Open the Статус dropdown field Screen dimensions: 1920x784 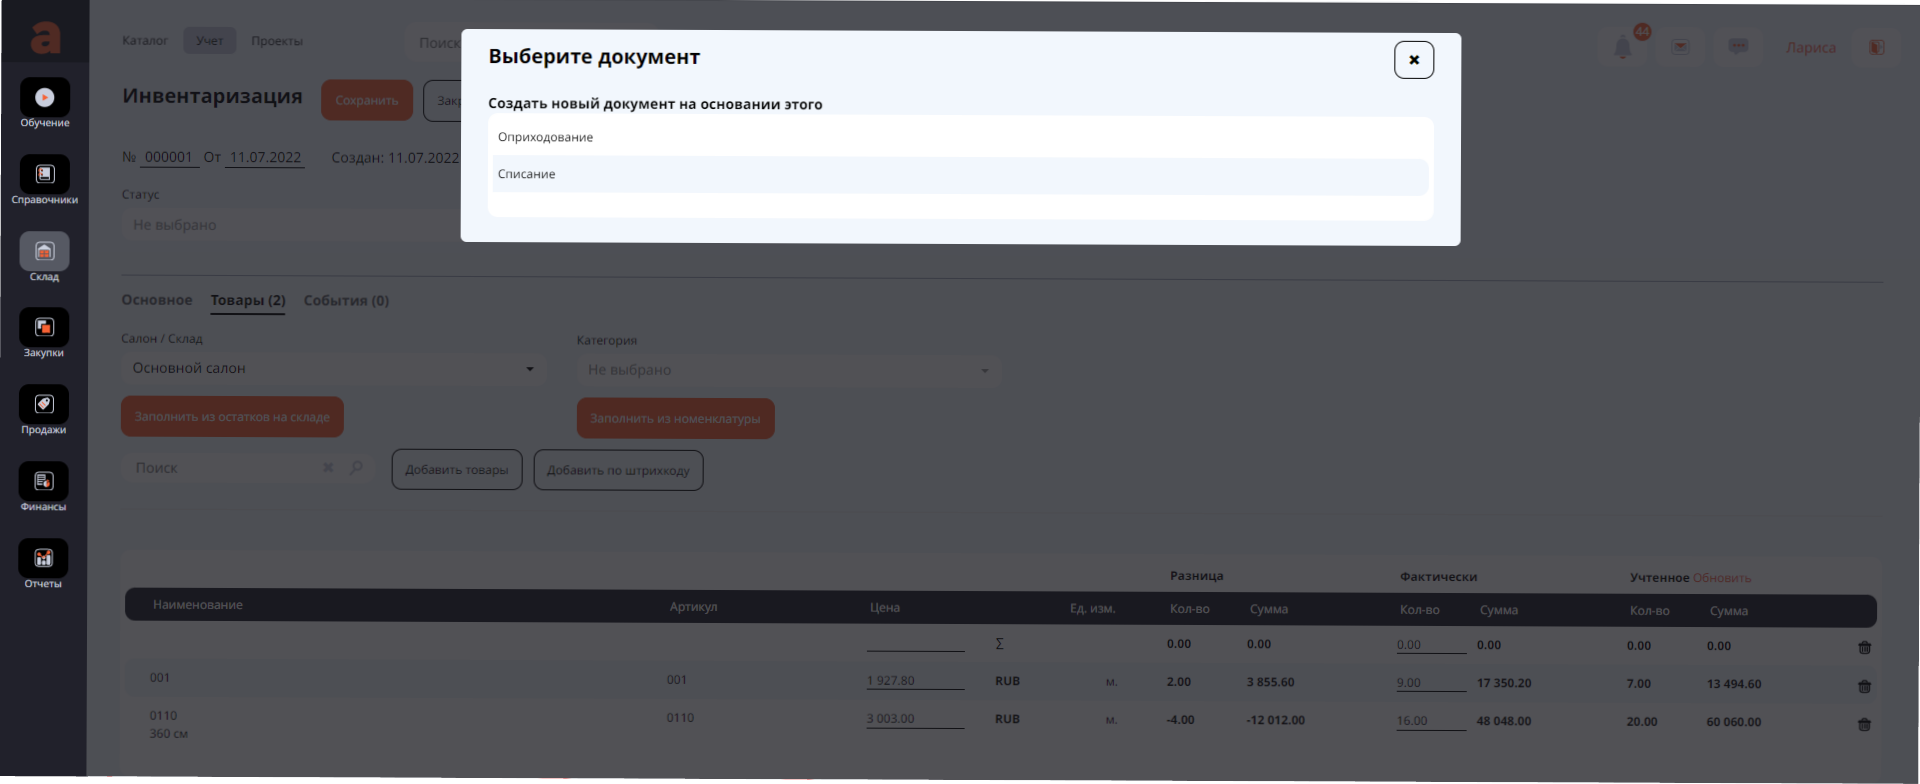[290, 225]
